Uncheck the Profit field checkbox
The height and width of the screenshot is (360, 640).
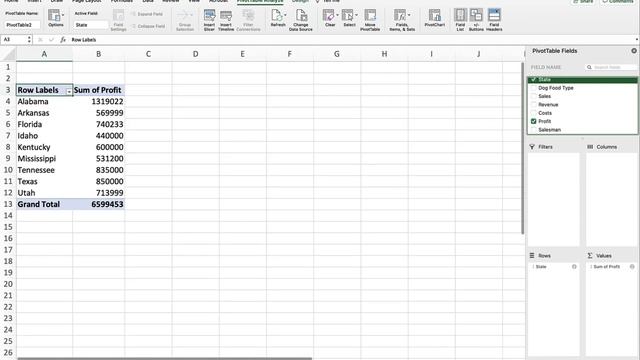(x=533, y=121)
